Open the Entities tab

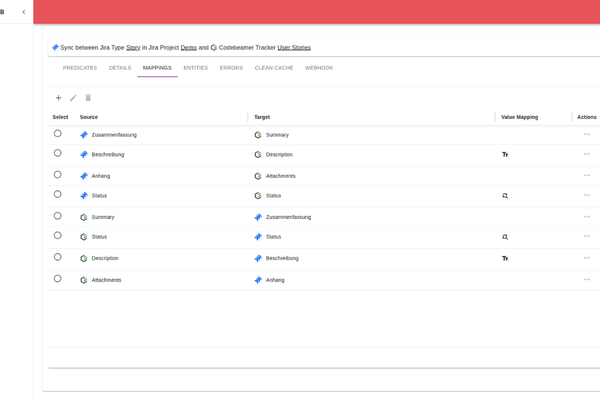pos(196,68)
